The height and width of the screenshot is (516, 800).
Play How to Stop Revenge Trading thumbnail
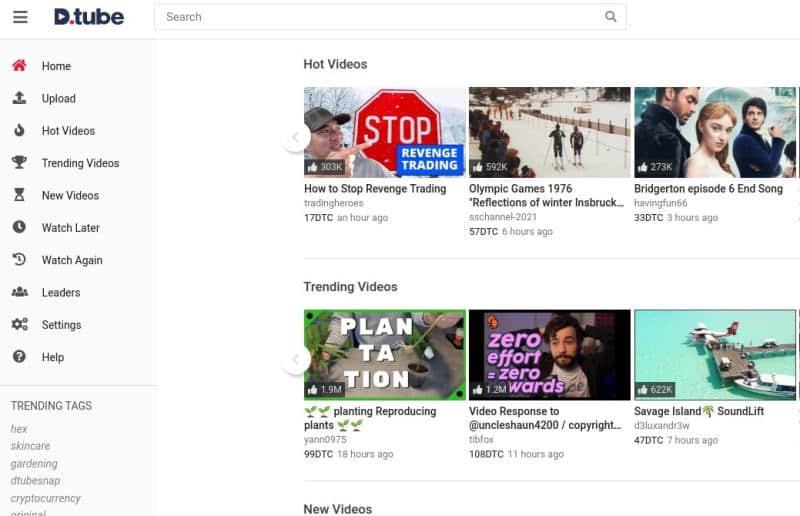tap(384, 132)
